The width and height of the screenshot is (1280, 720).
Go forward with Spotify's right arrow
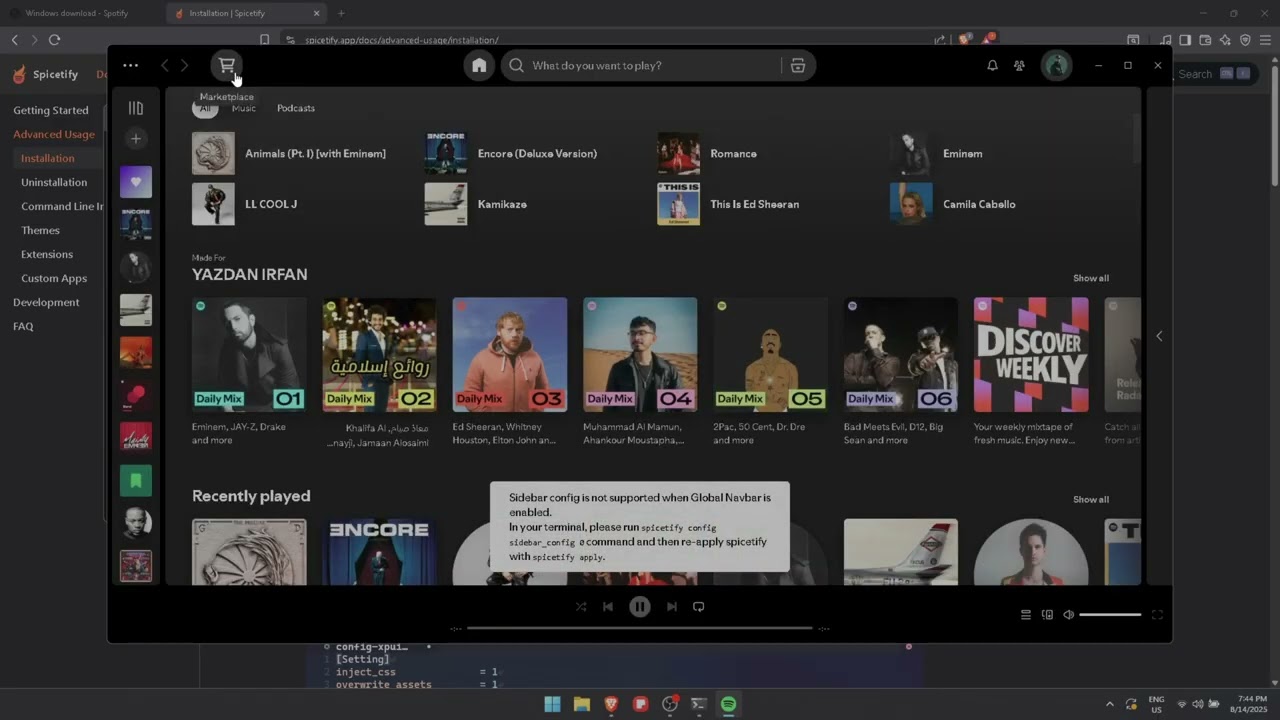(185, 66)
